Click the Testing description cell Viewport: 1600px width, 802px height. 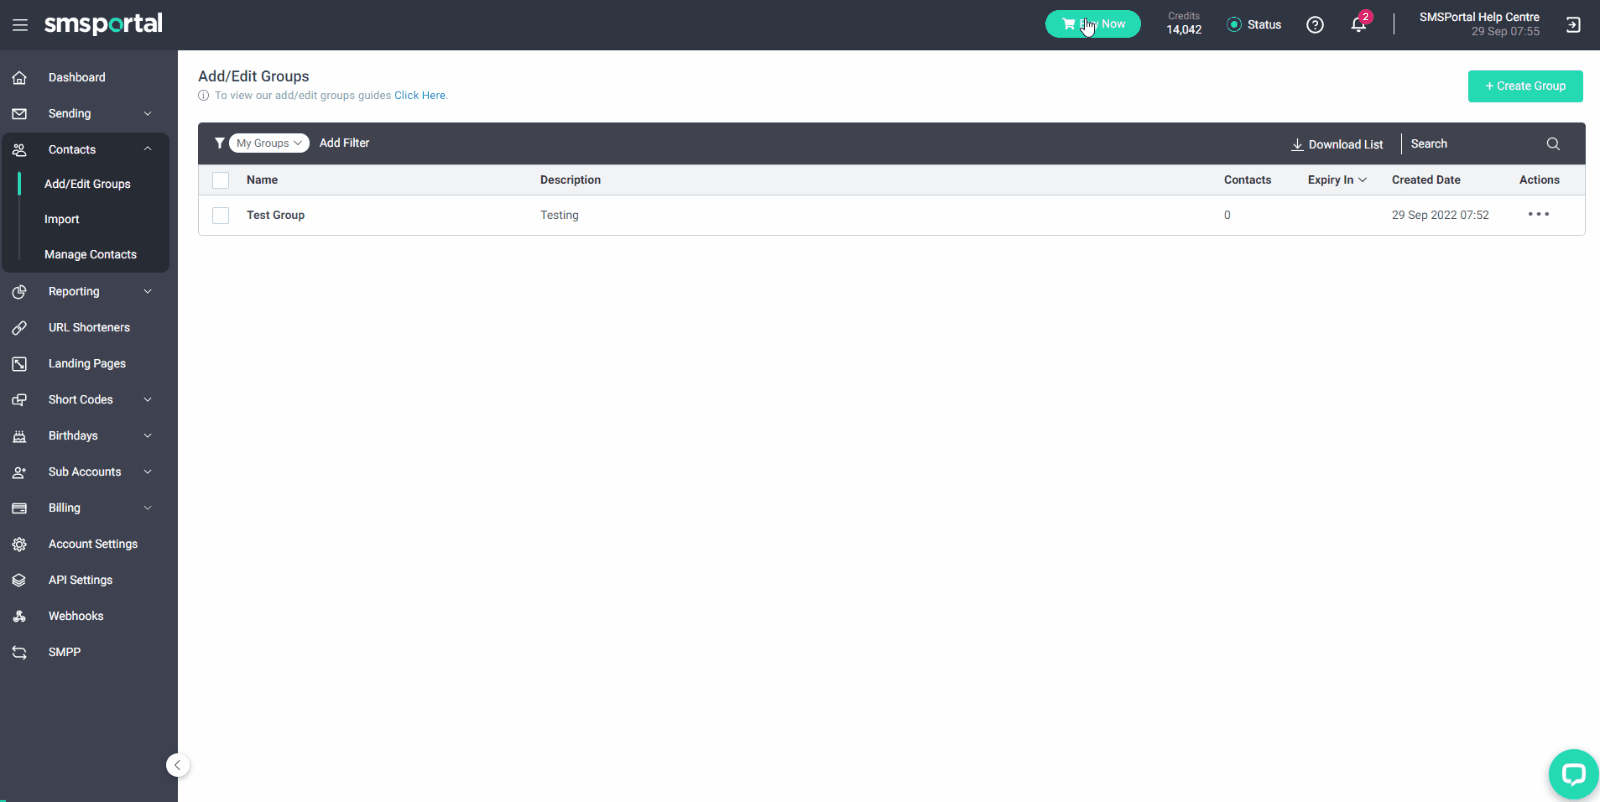[x=559, y=215]
